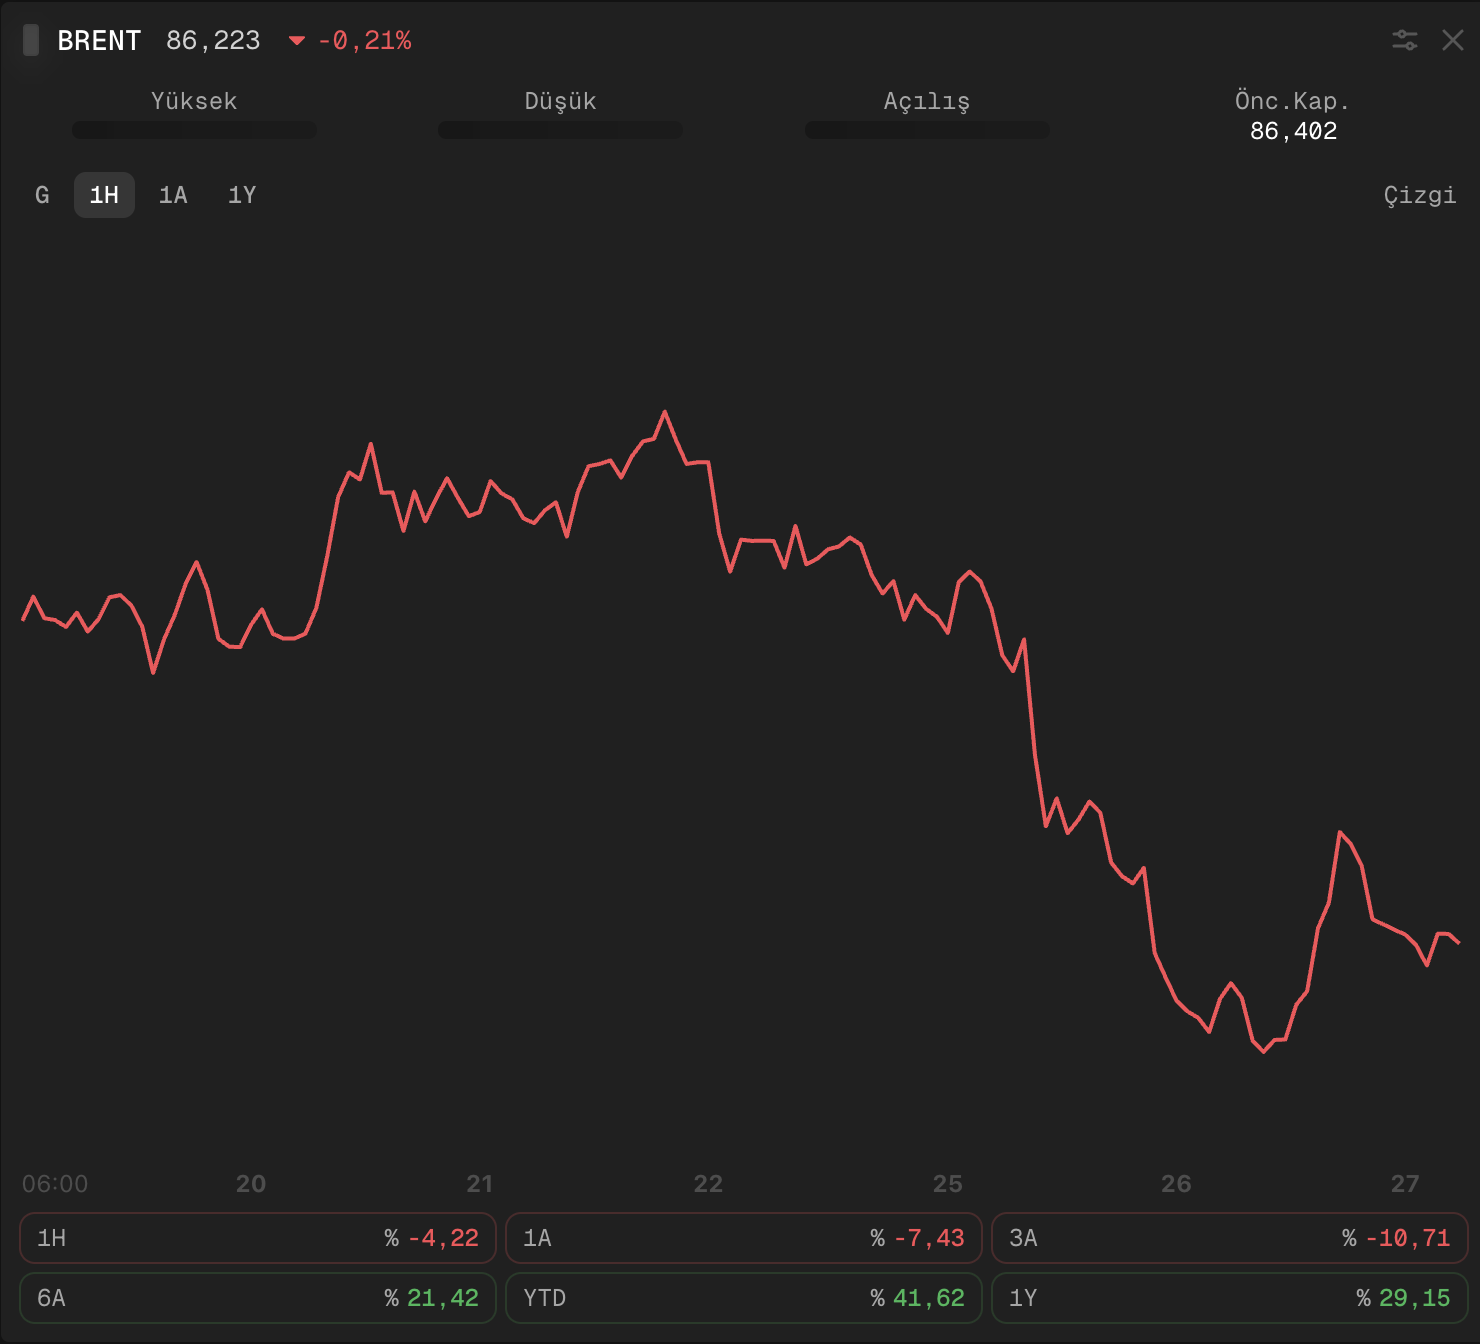Image resolution: width=1480 pixels, height=1344 pixels.
Task: Click the 26 date axis label
Action: pyautogui.click(x=1176, y=1184)
